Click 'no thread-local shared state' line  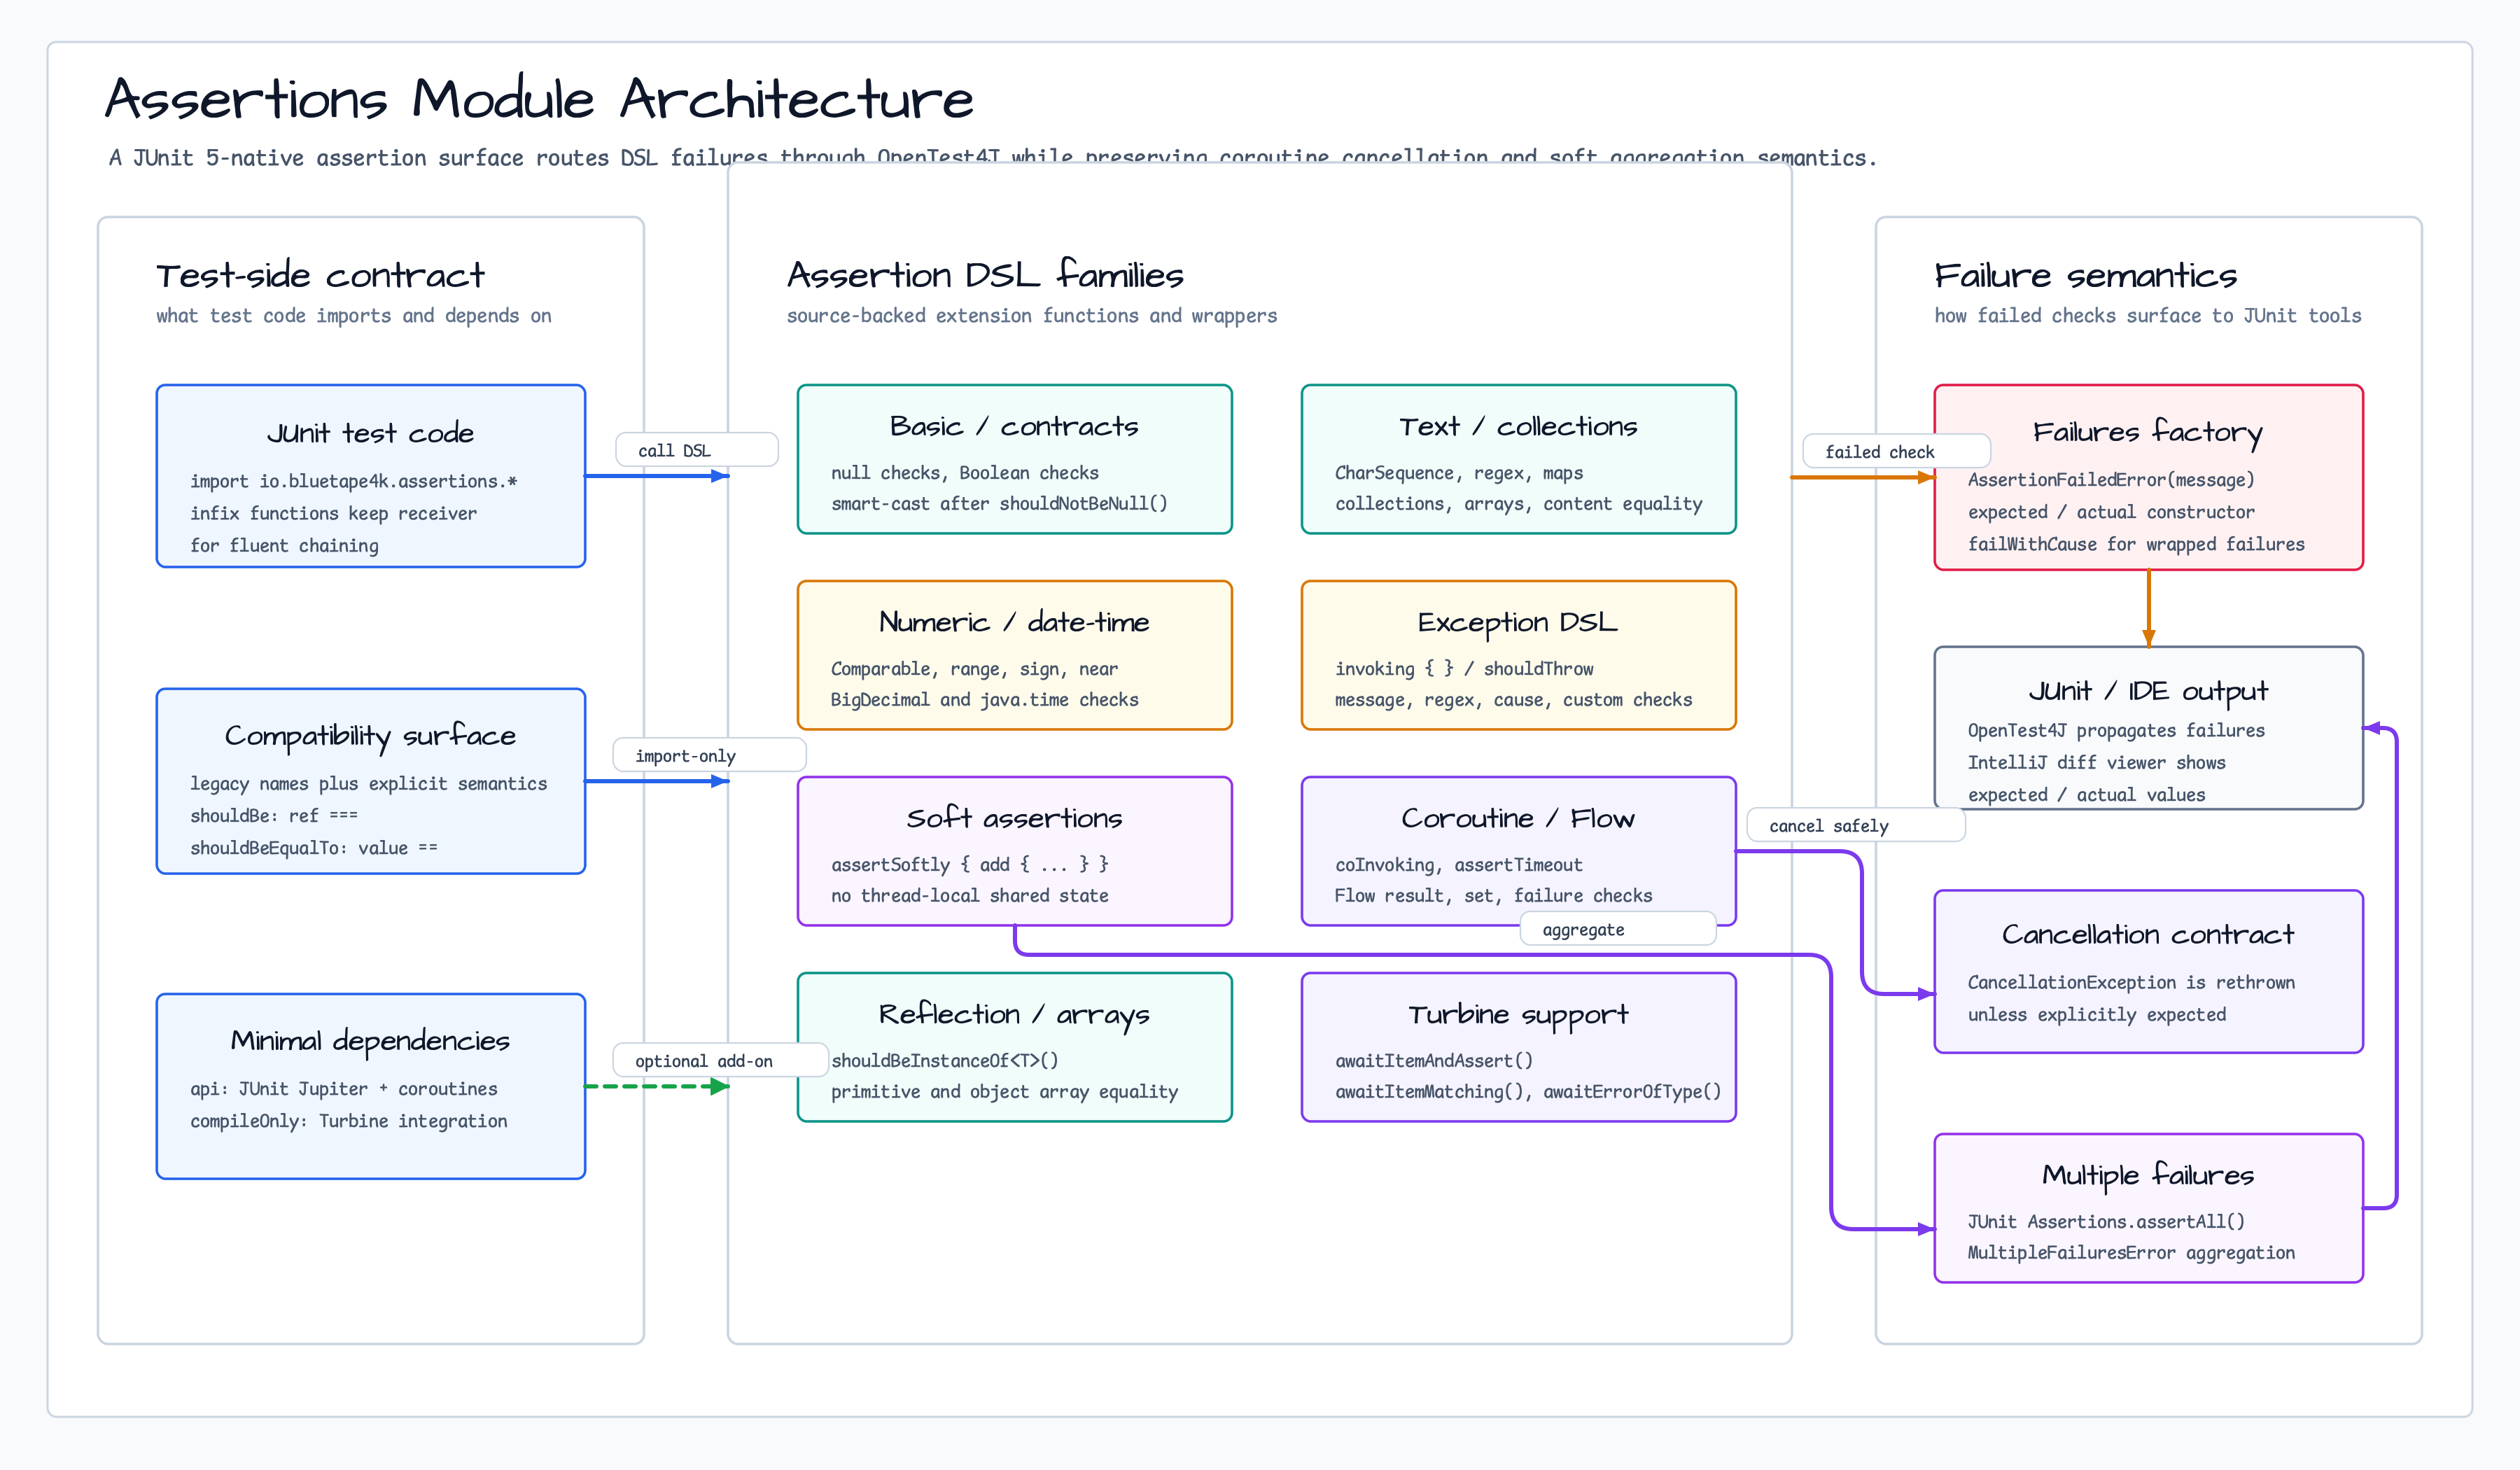(970, 895)
